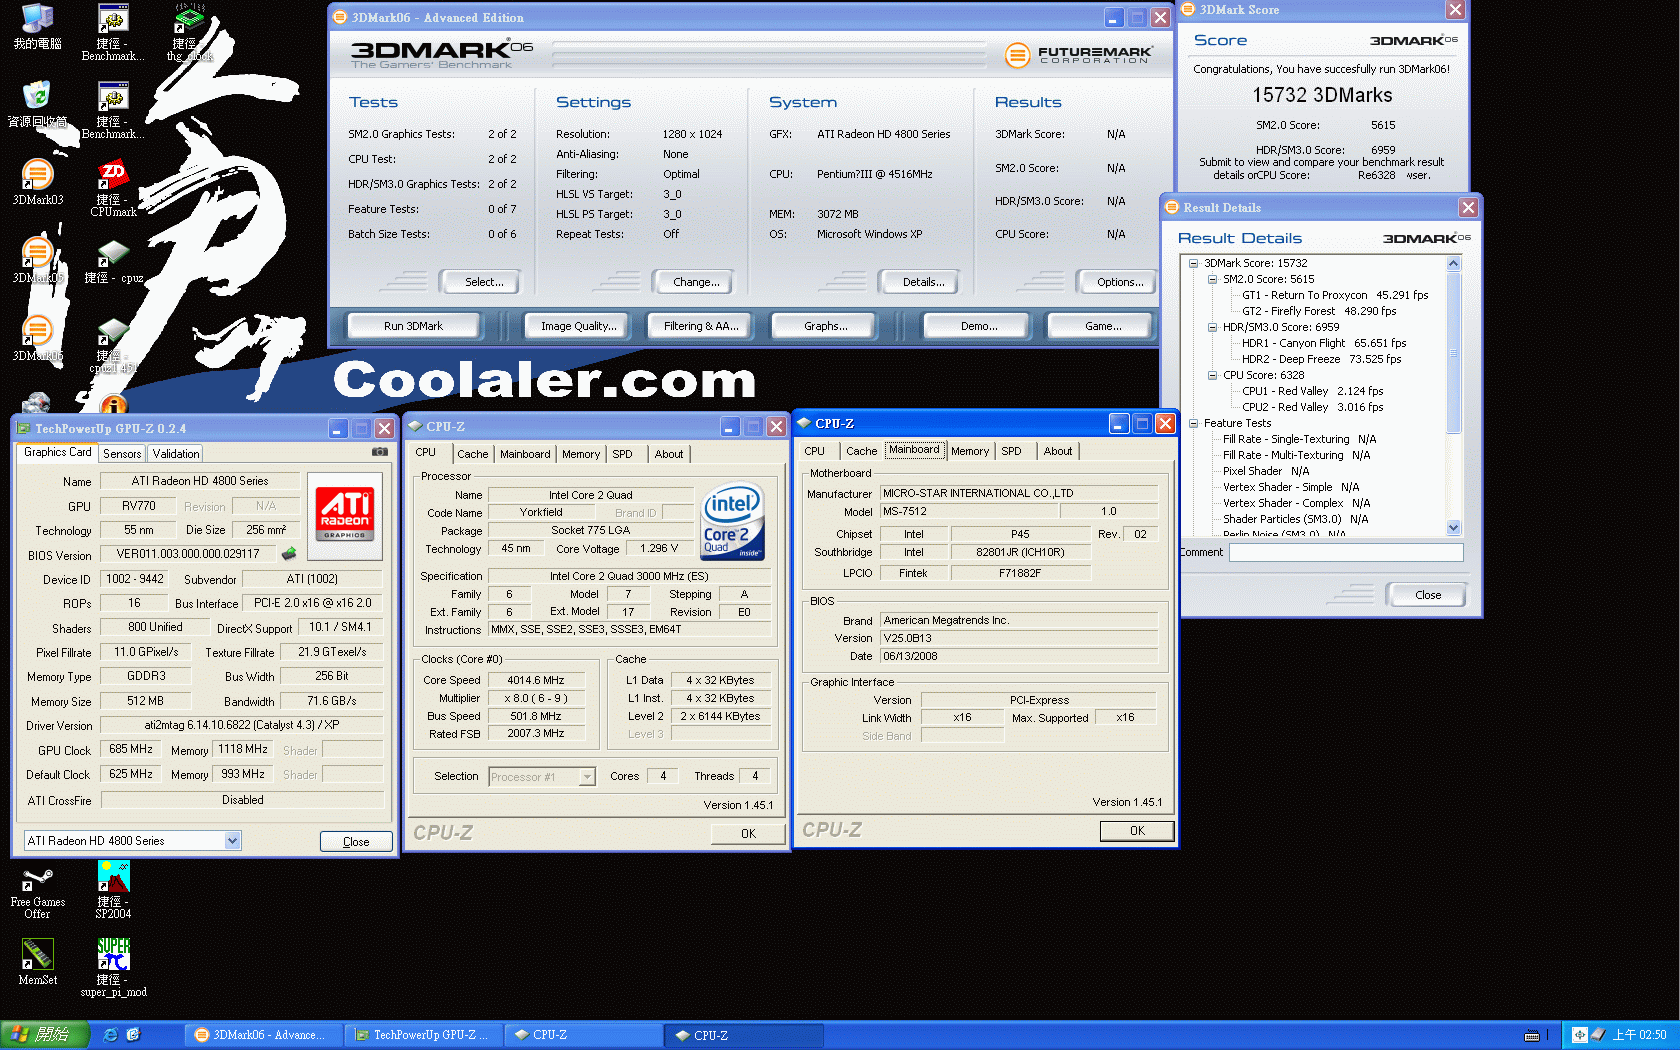Click the Run 3DMark button
The height and width of the screenshot is (1050, 1680).
click(413, 326)
